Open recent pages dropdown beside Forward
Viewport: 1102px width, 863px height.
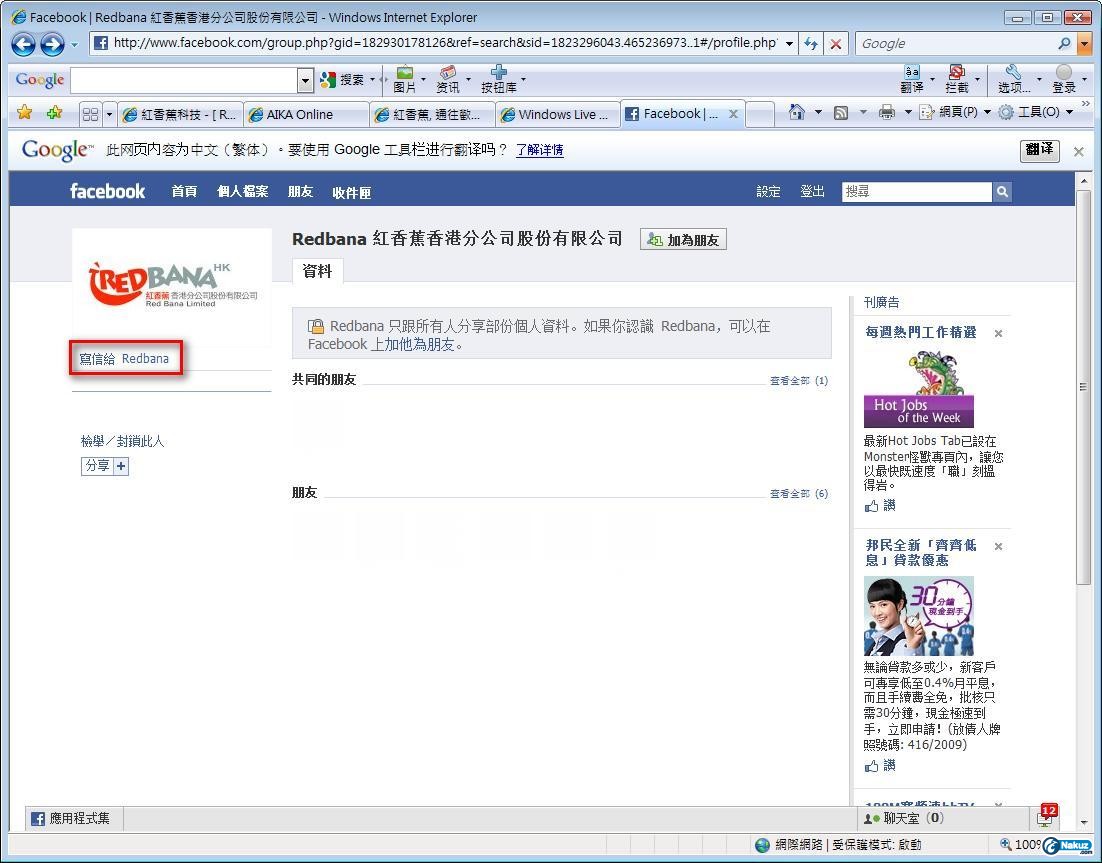[74, 45]
